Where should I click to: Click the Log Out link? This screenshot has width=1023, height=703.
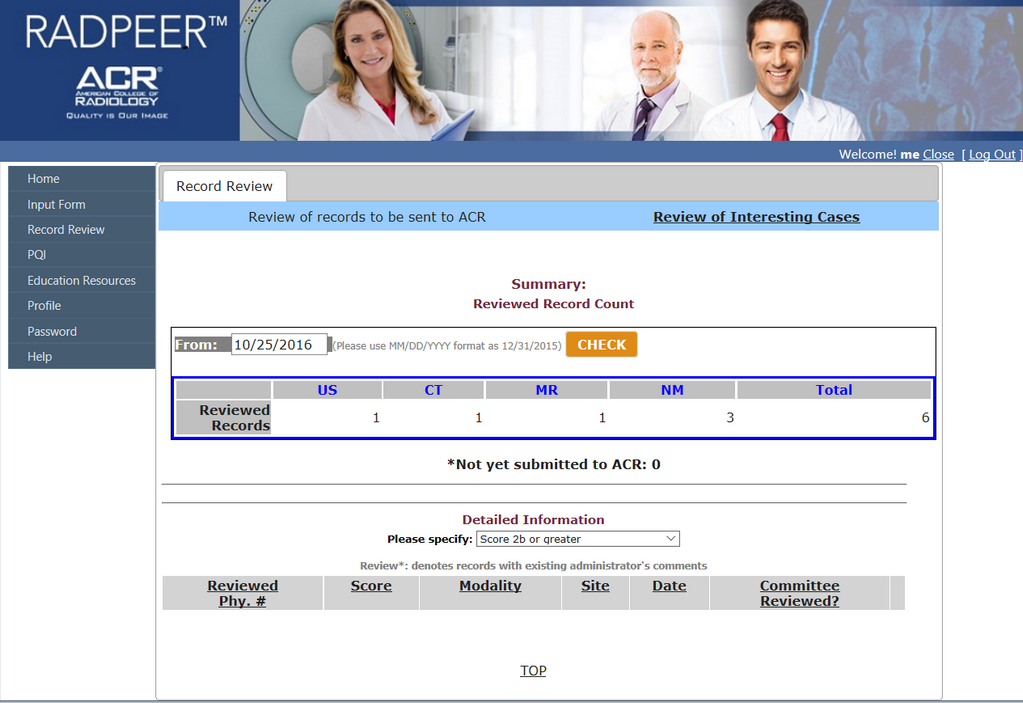(992, 154)
